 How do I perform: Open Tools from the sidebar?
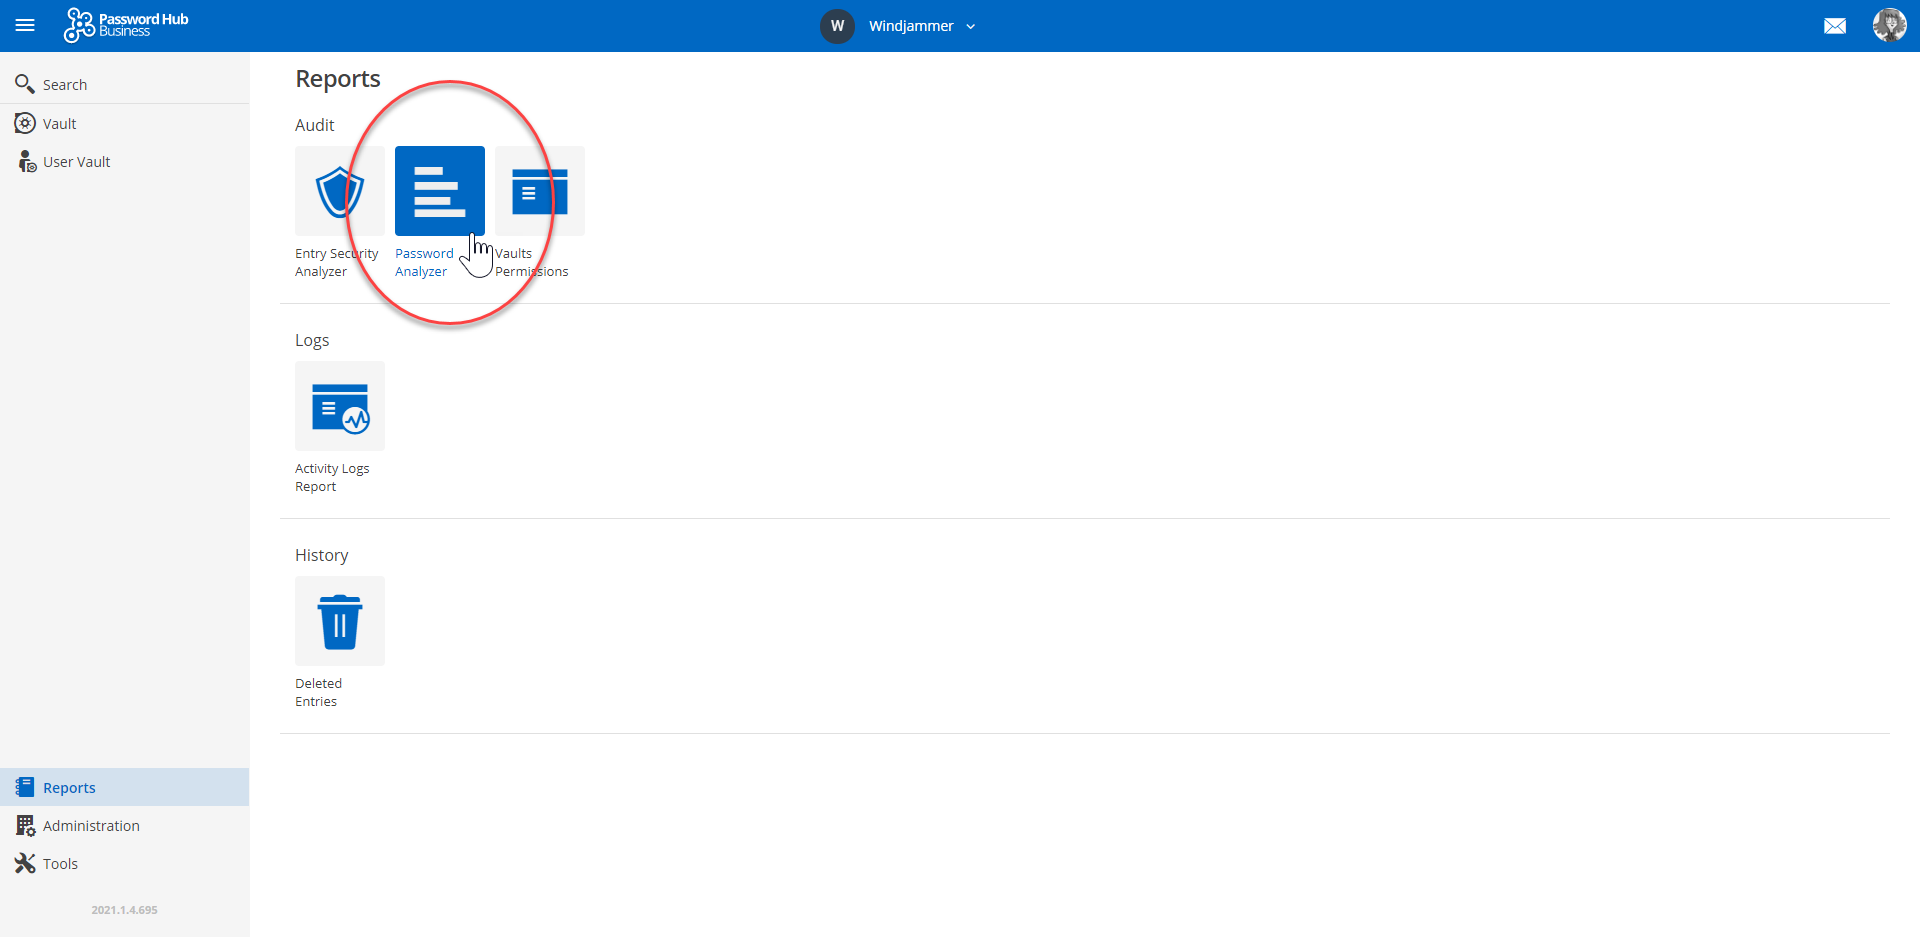point(60,864)
